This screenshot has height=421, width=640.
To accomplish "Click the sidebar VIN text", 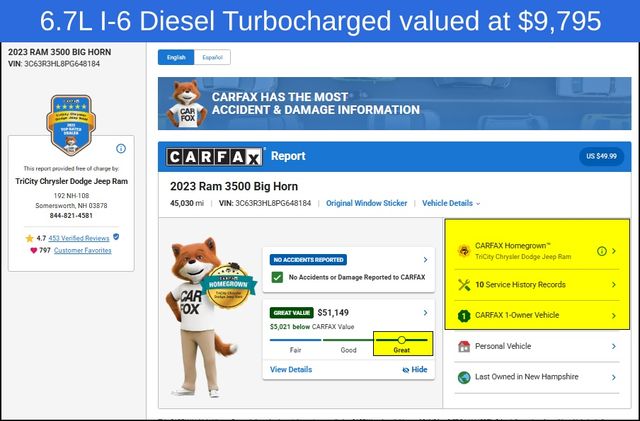I will pos(54,64).
